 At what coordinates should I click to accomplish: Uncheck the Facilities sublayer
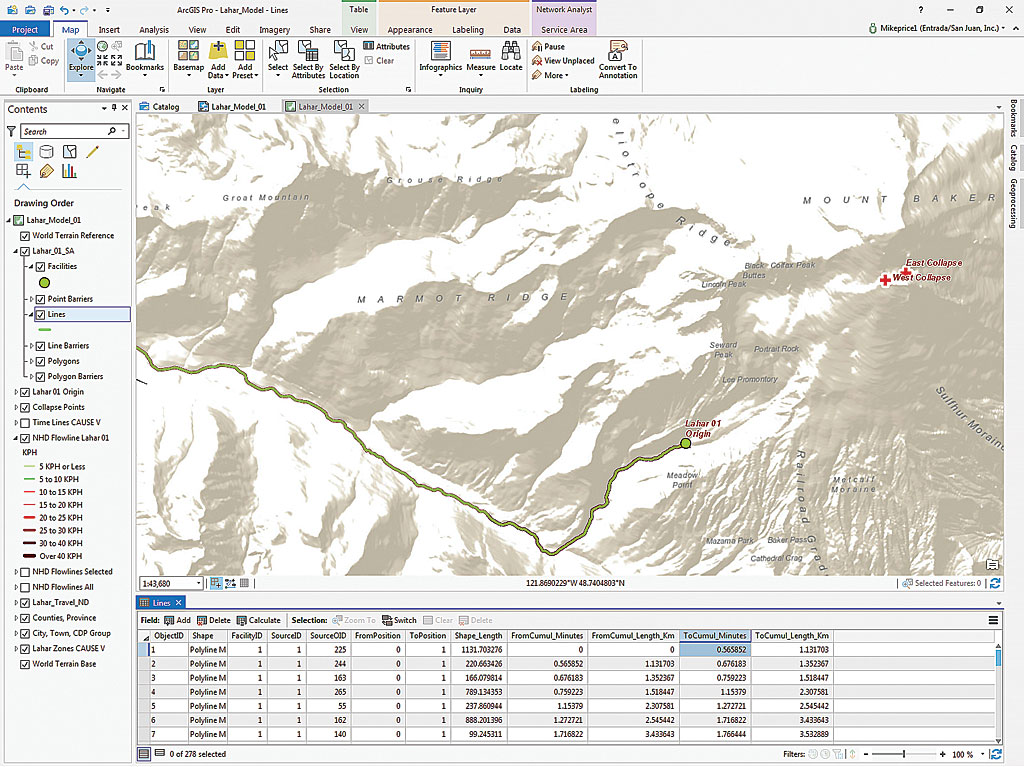40,267
